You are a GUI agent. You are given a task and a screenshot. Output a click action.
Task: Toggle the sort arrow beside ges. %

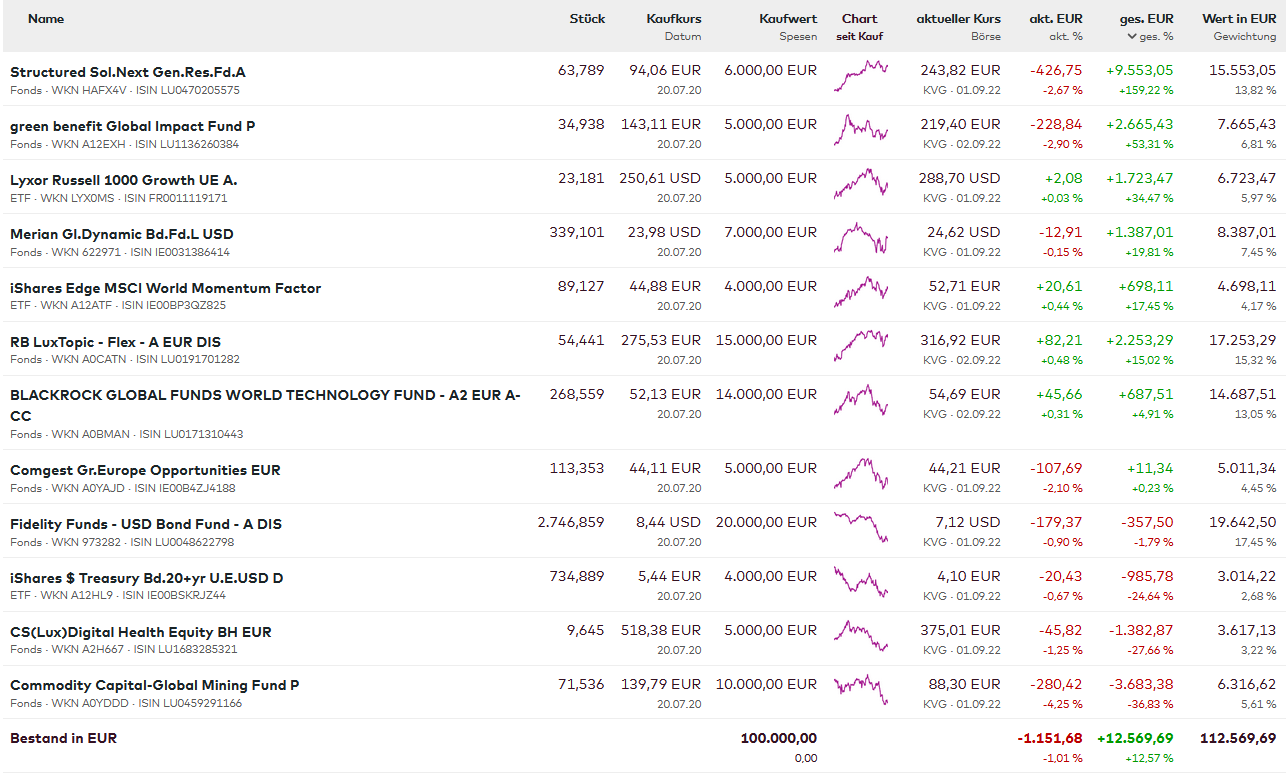tap(1131, 37)
